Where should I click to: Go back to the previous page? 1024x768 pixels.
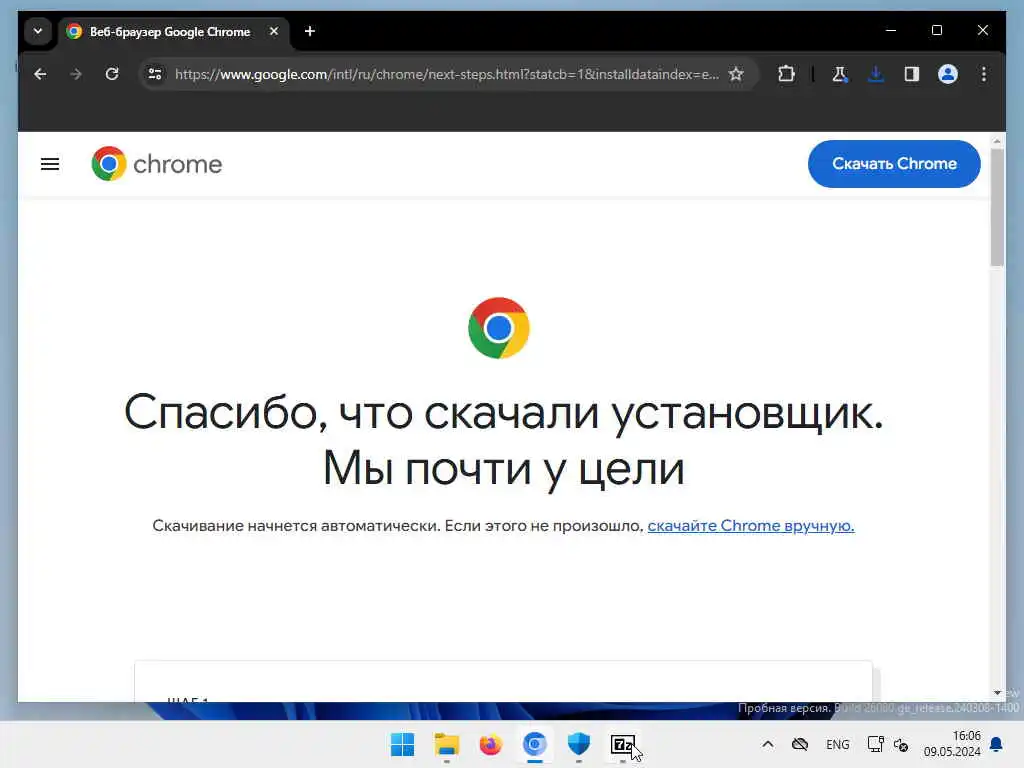click(40, 74)
